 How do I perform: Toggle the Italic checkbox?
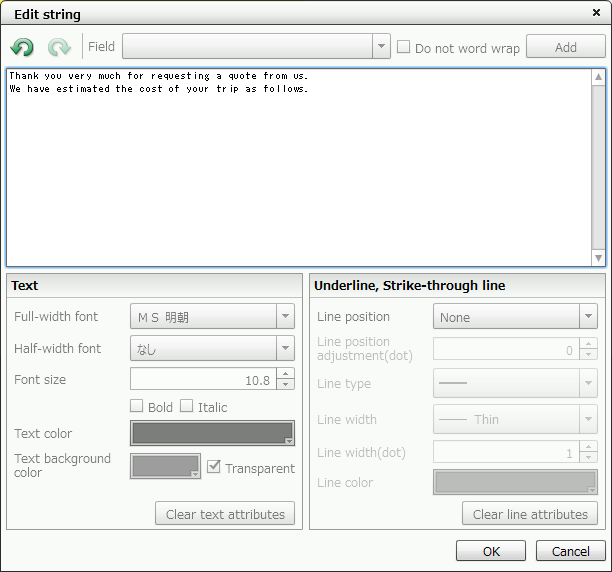click(x=186, y=406)
